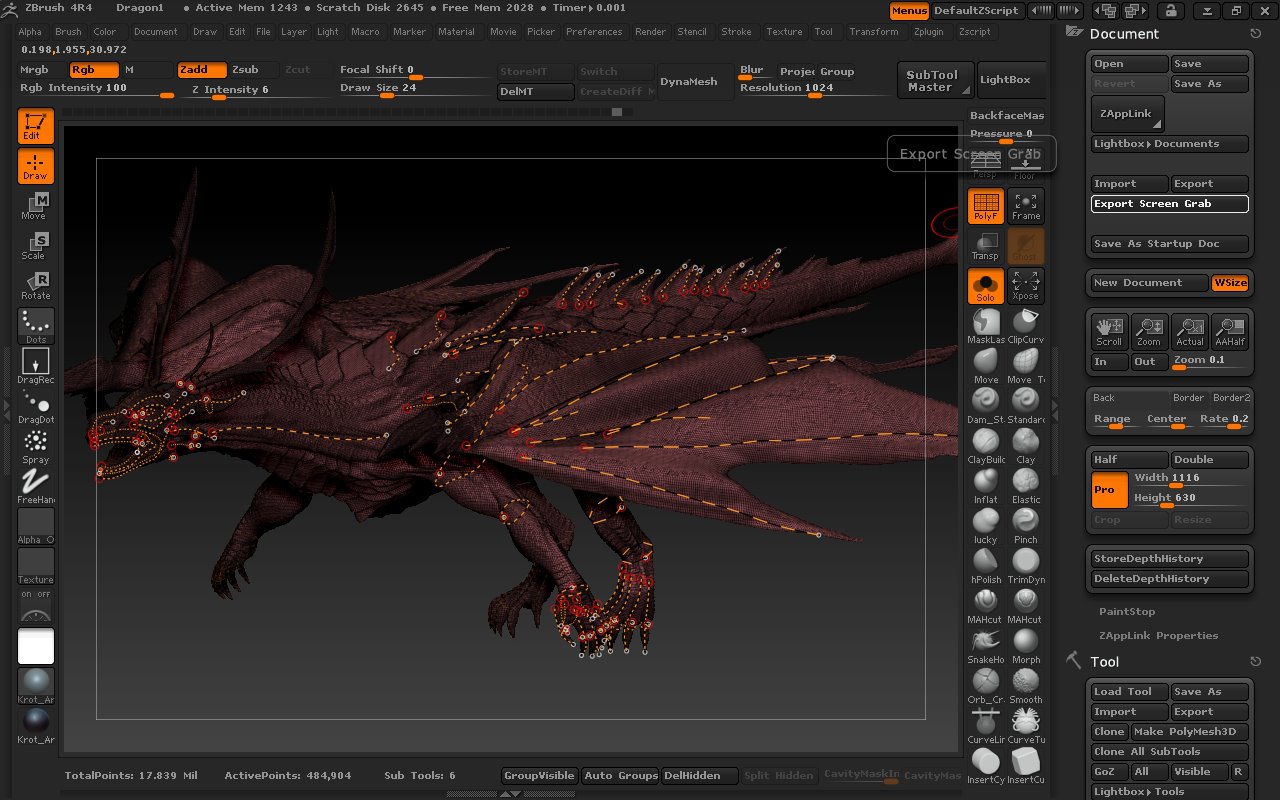Select the ClayBuildup brush
This screenshot has width=1280, height=800.
pos(986,446)
